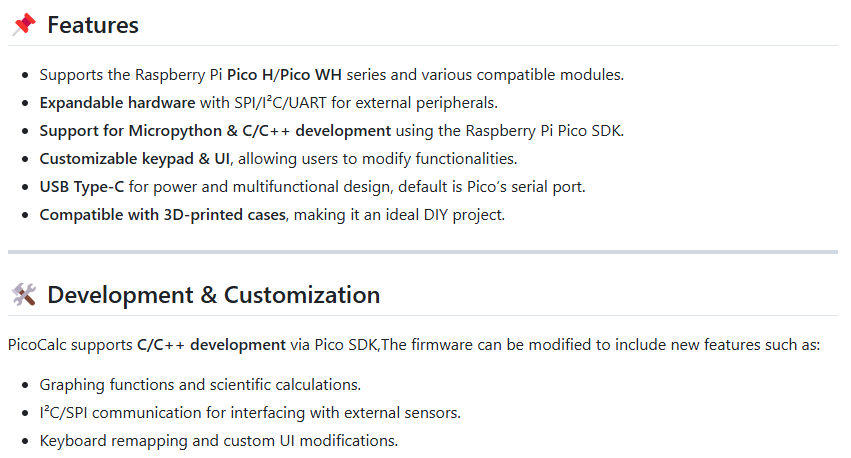Click the red pushpin emoji icon
The width and height of the screenshot is (851, 458).
[24, 25]
